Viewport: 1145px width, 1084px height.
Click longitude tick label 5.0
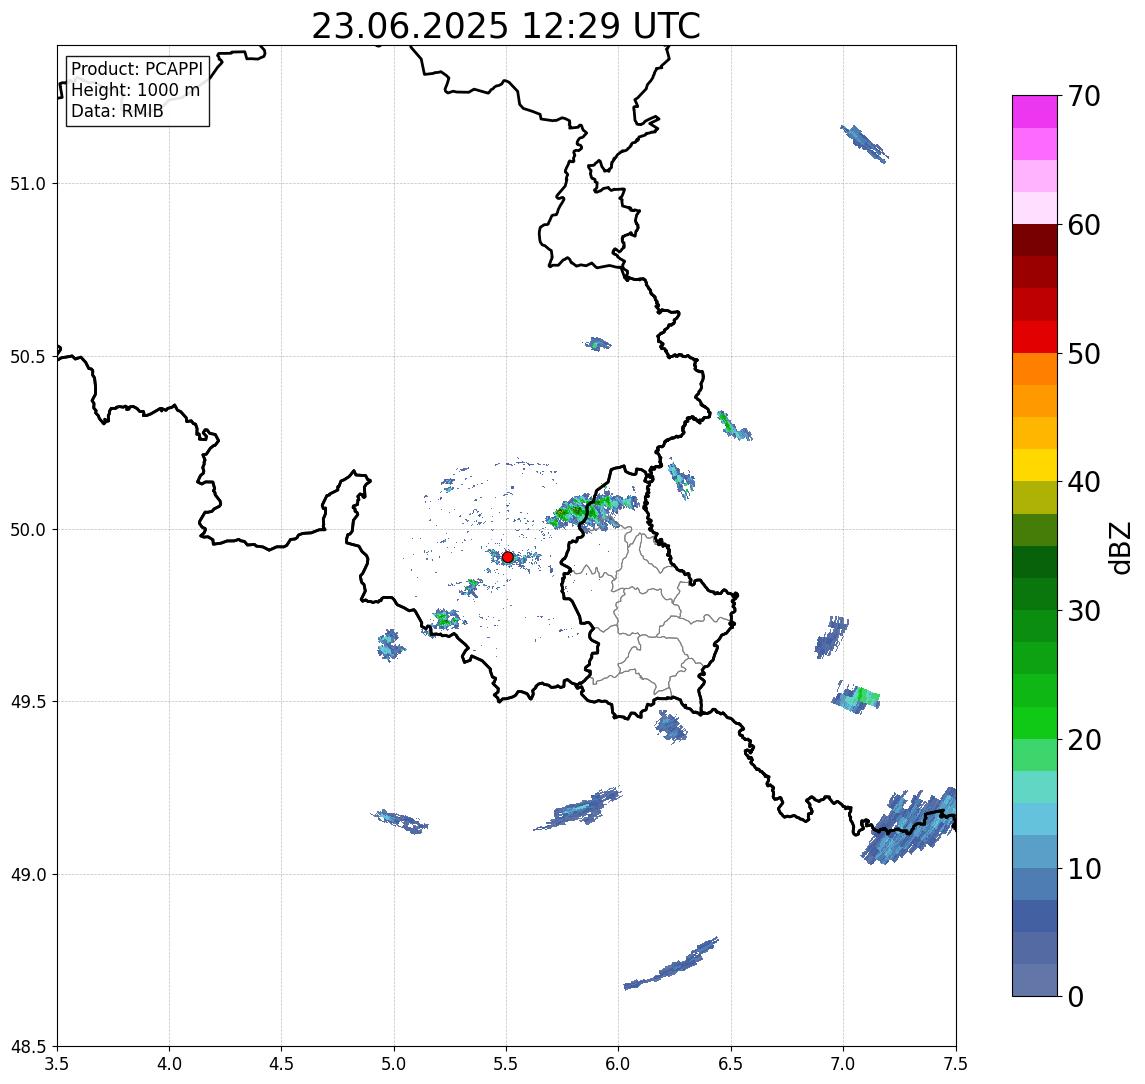(394, 1064)
